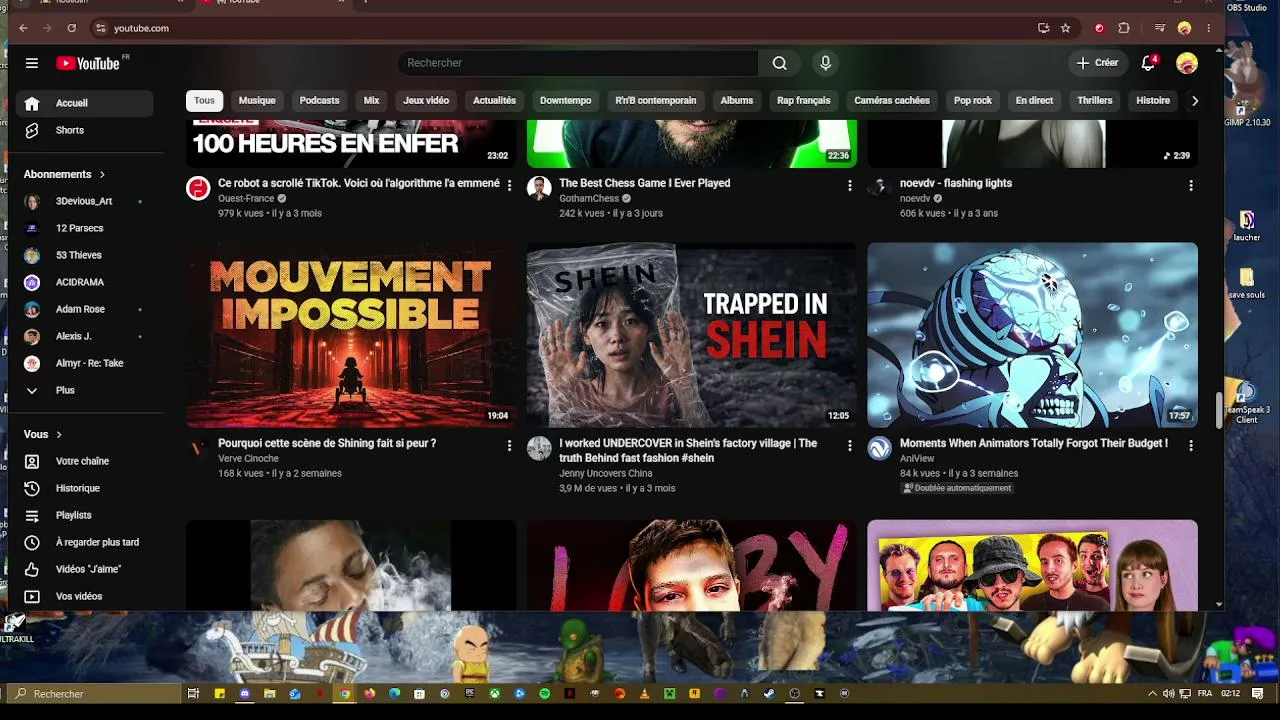Viewport: 1280px width, 720px height.
Task: Open the Verve Cinoche channel link
Action: [x=248, y=459]
